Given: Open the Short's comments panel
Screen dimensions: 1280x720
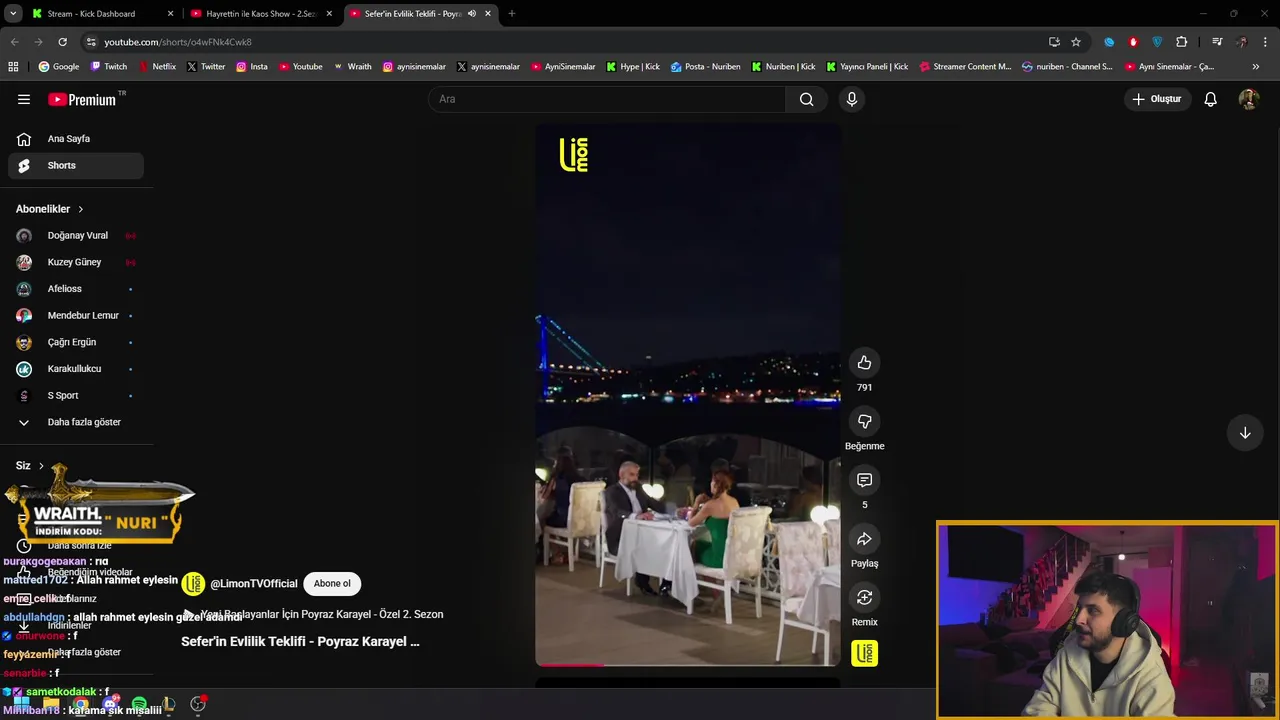Looking at the screenshot, I should click(x=864, y=480).
